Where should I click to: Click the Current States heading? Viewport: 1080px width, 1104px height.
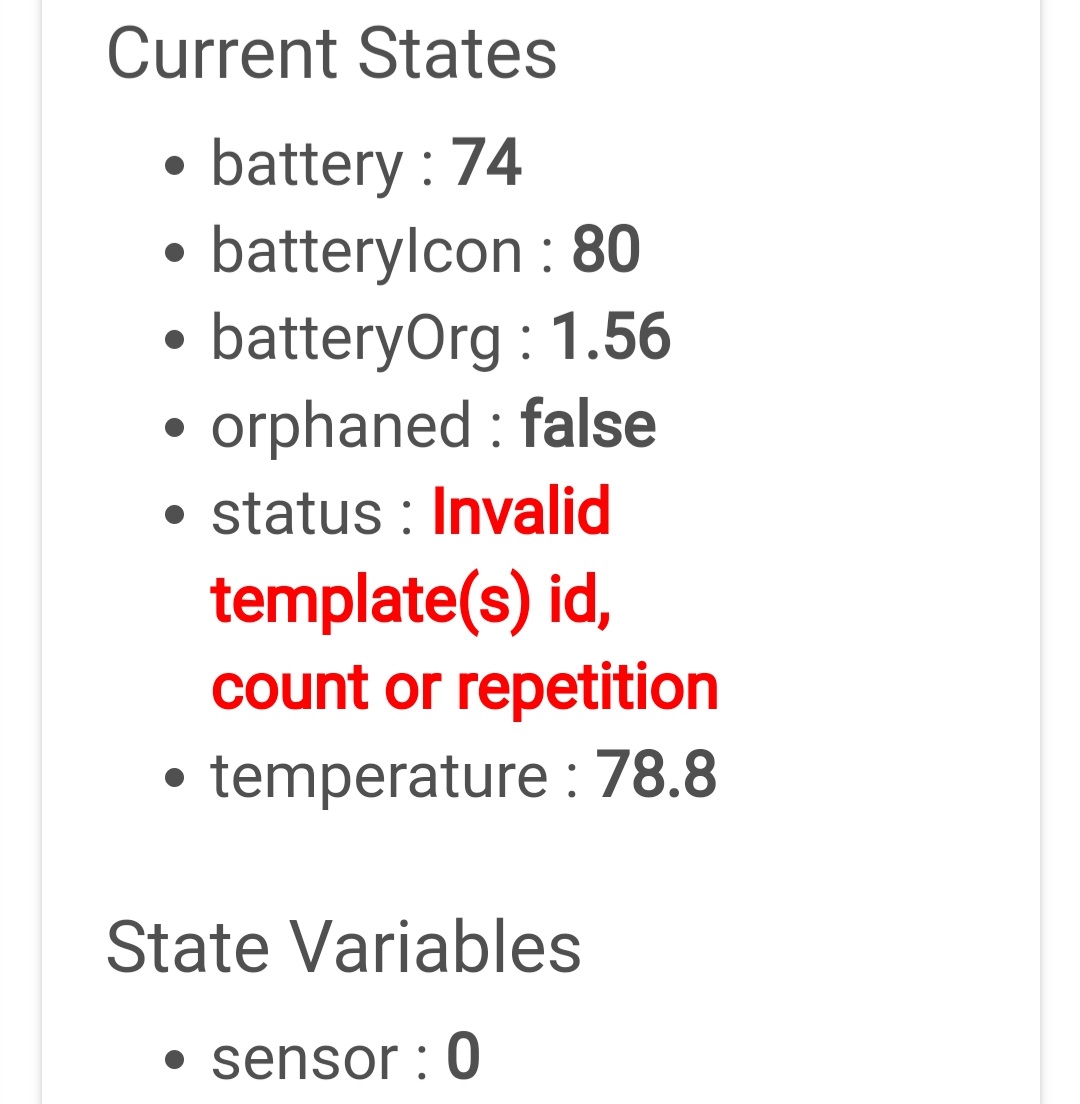click(x=331, y=54)
